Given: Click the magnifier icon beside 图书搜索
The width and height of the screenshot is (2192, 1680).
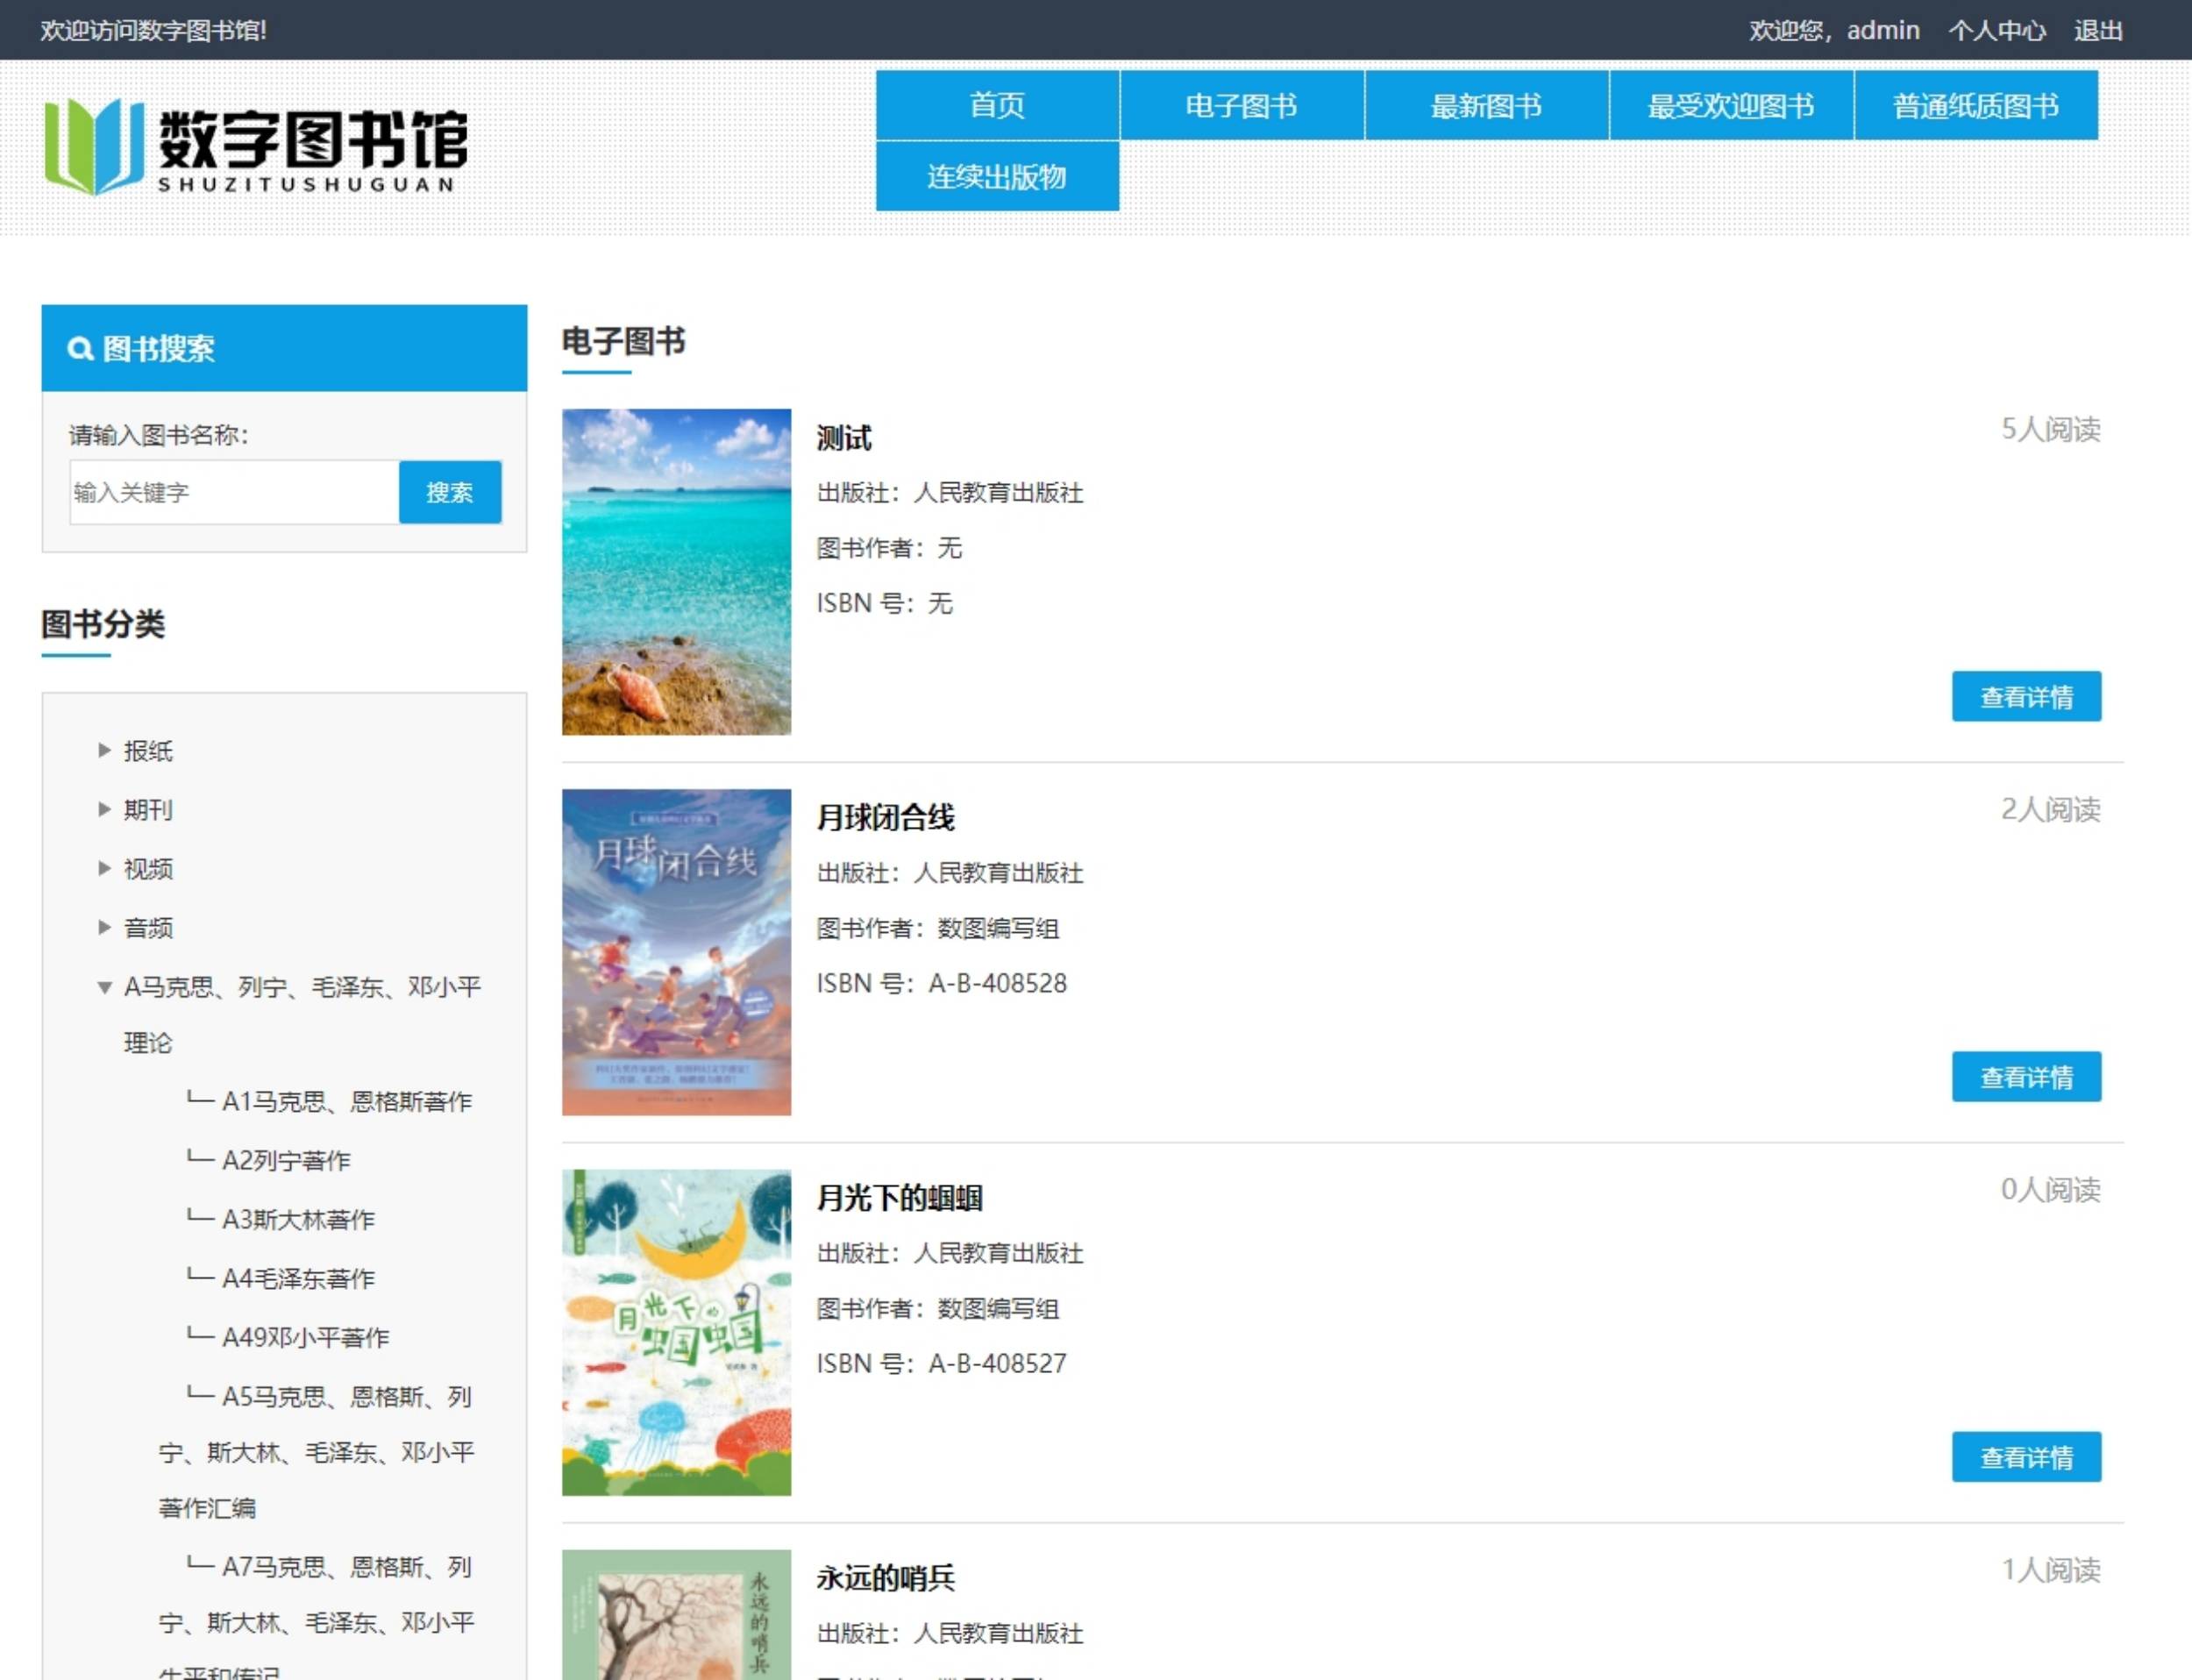Looking at the screenshot, I should click(x=79, y=349).
